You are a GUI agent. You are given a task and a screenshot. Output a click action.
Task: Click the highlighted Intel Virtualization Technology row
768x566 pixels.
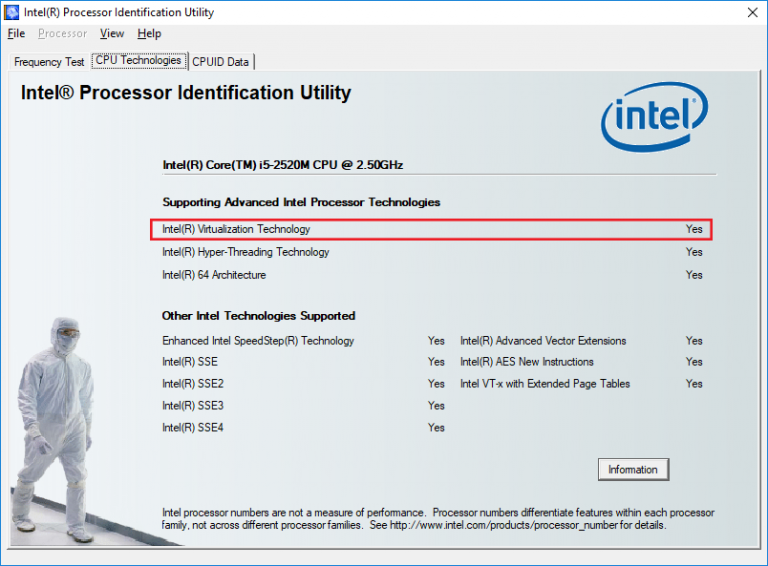(x=431, y=230)
